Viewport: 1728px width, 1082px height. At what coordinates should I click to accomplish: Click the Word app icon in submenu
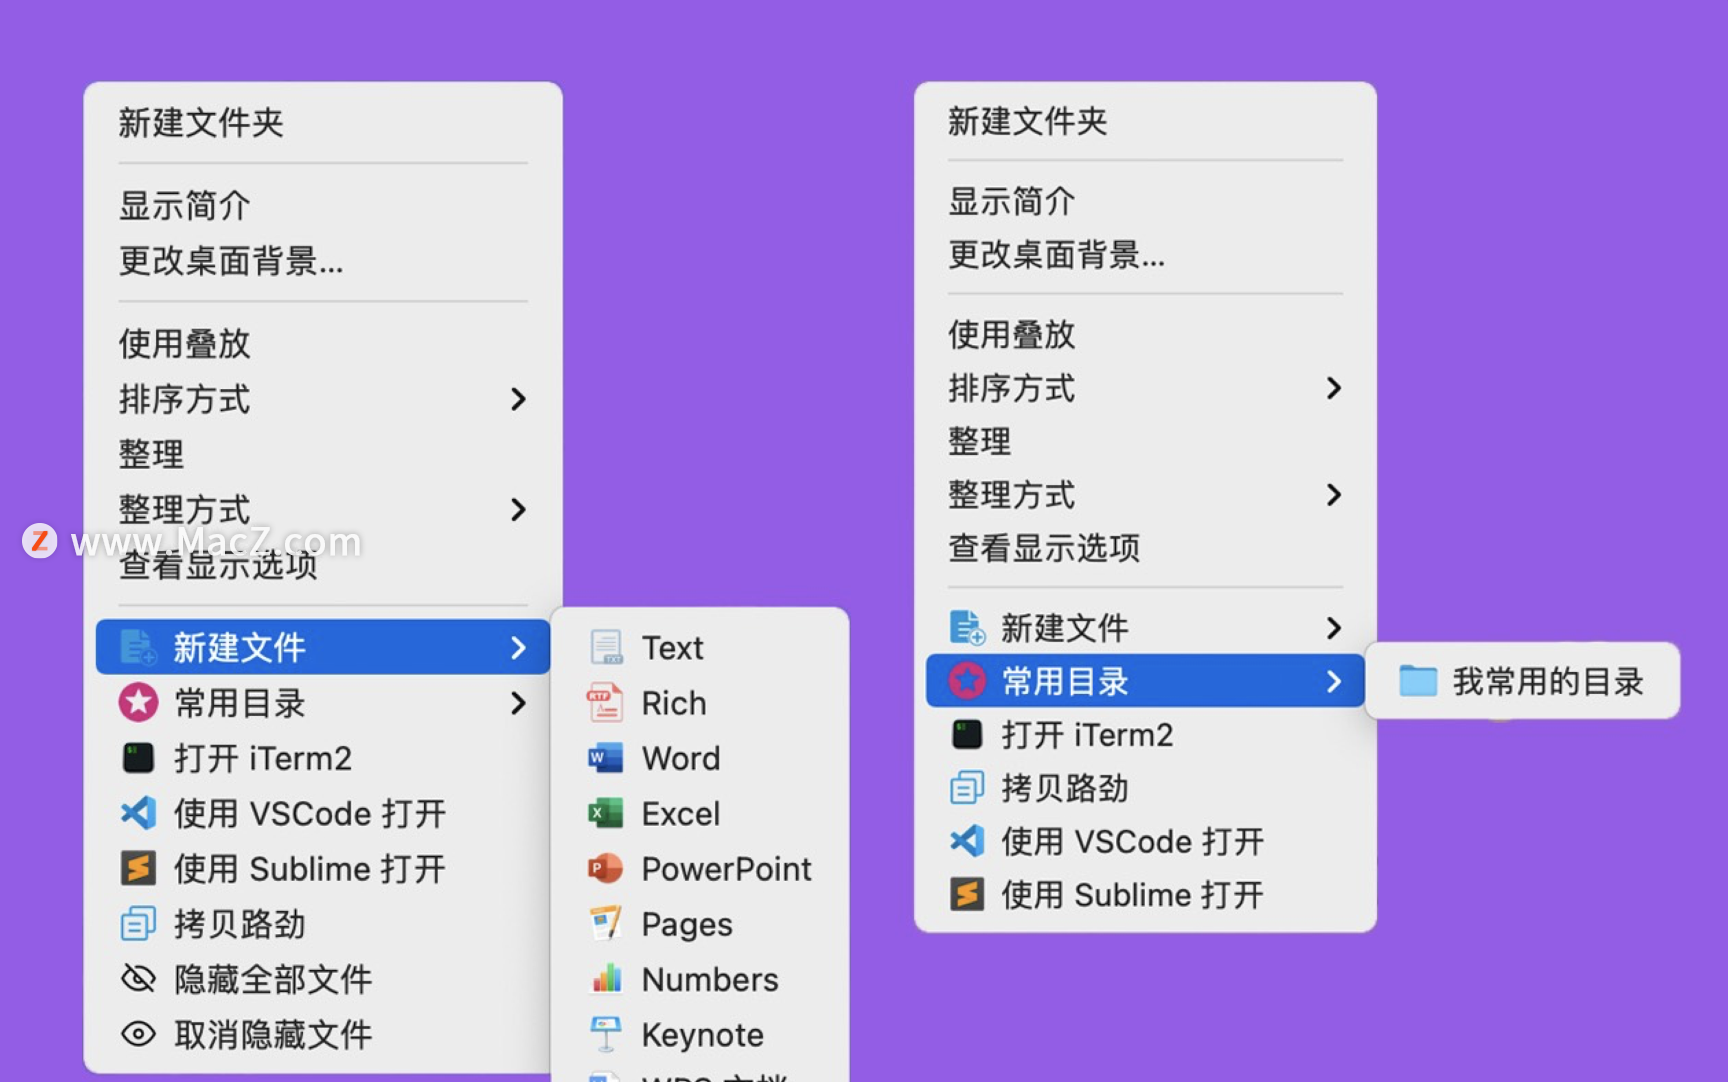(x=605, y=758)
